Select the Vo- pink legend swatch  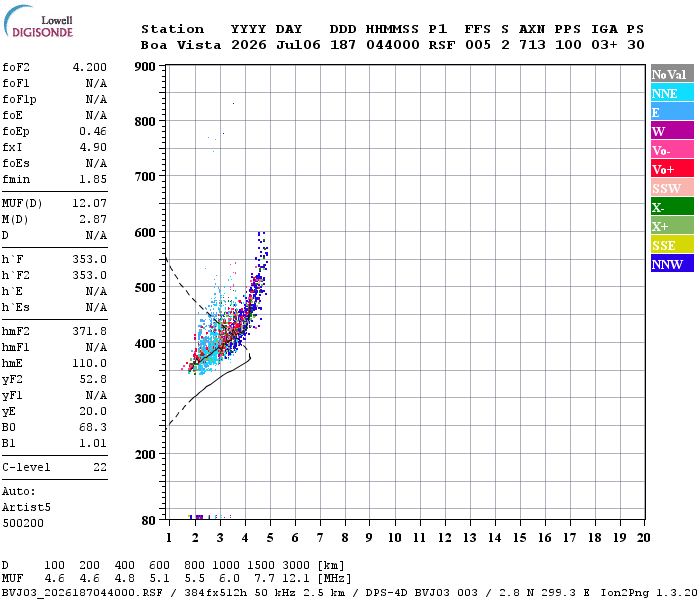(672, 150)
